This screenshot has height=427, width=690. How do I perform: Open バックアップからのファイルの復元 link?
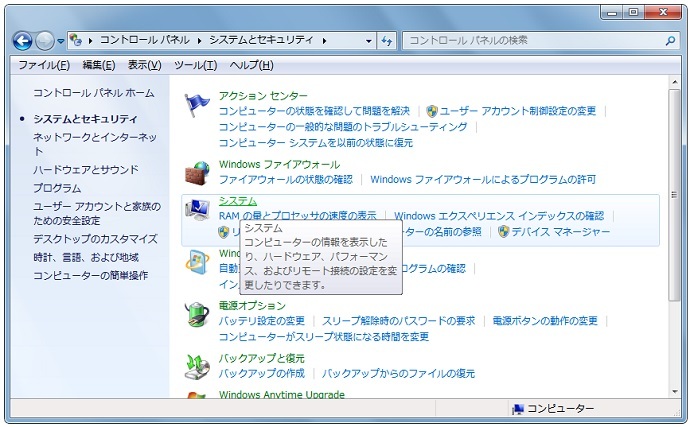tap(398, 373)
